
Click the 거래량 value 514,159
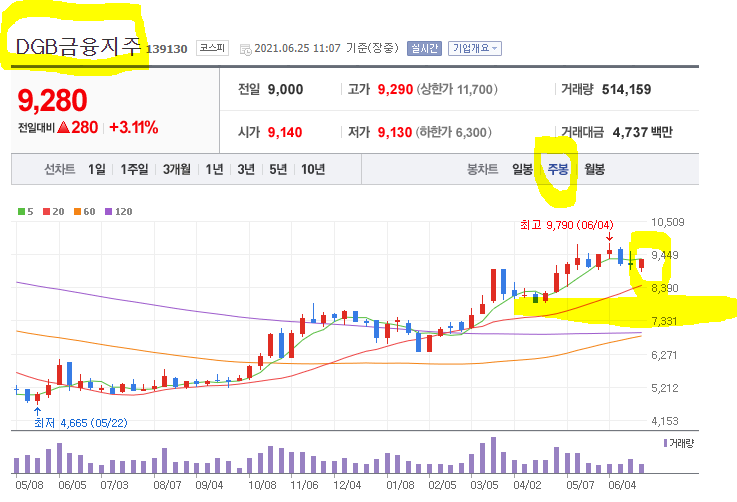point(627,89)
